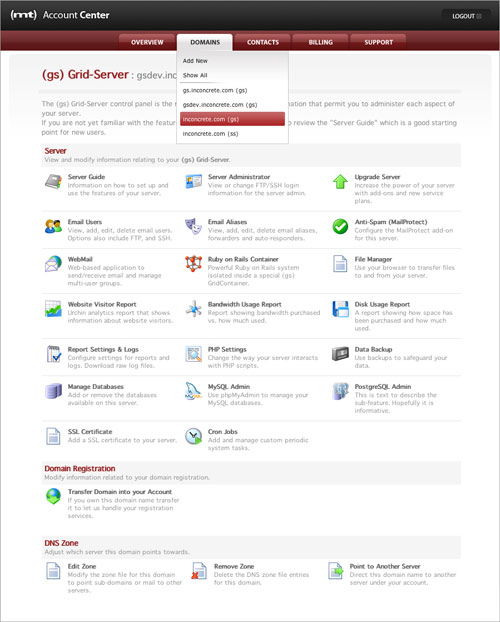Select gsdev.inconcrete.com (gs) menu entry

tap(220, 105)
